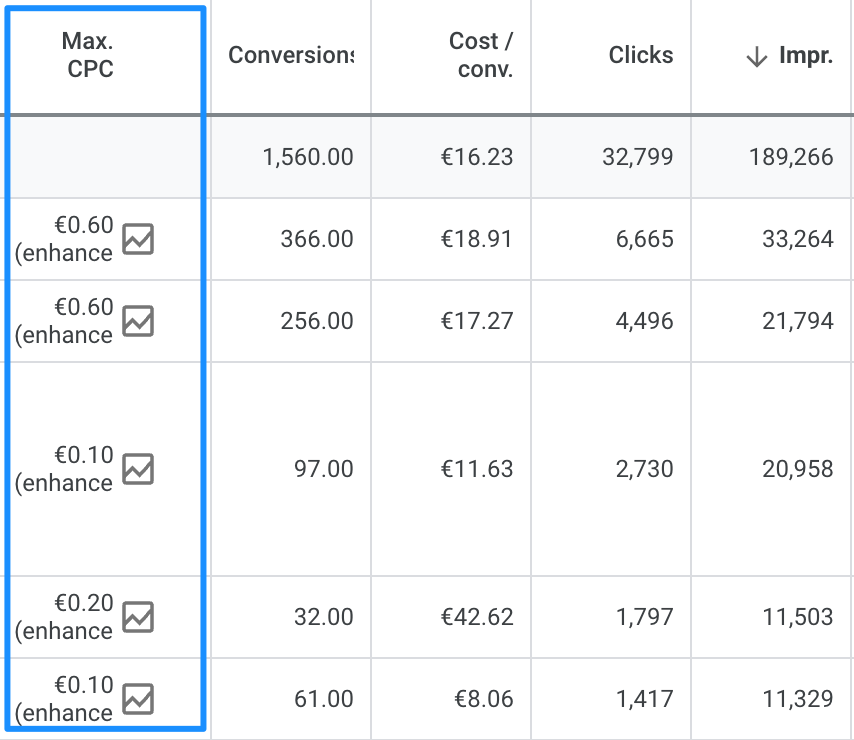Click the descending sort arrow beside Impr.

pos(757,56)
